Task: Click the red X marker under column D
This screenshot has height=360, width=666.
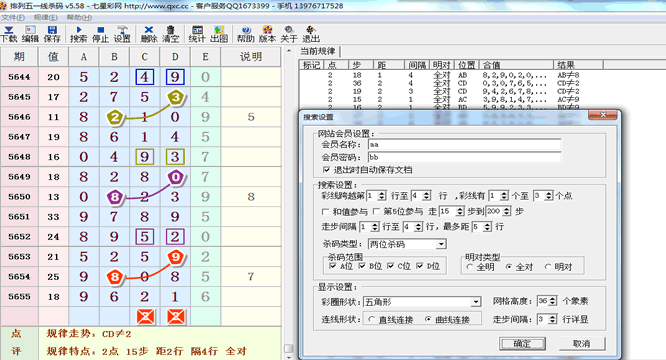Action: 176,317
